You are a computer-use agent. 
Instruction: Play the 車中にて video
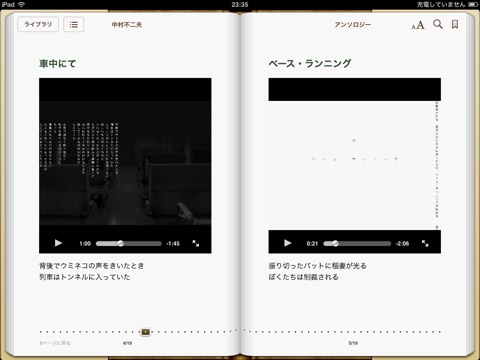tap(58, 243)
